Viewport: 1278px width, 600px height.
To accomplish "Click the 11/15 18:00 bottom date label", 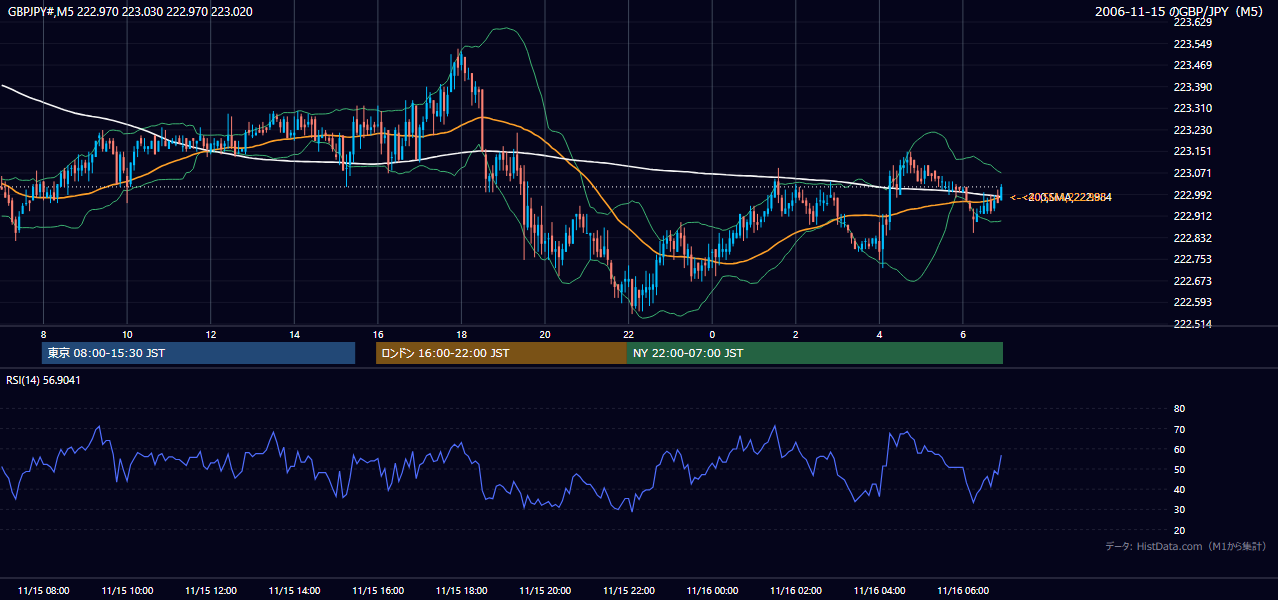I will [461, 591].
